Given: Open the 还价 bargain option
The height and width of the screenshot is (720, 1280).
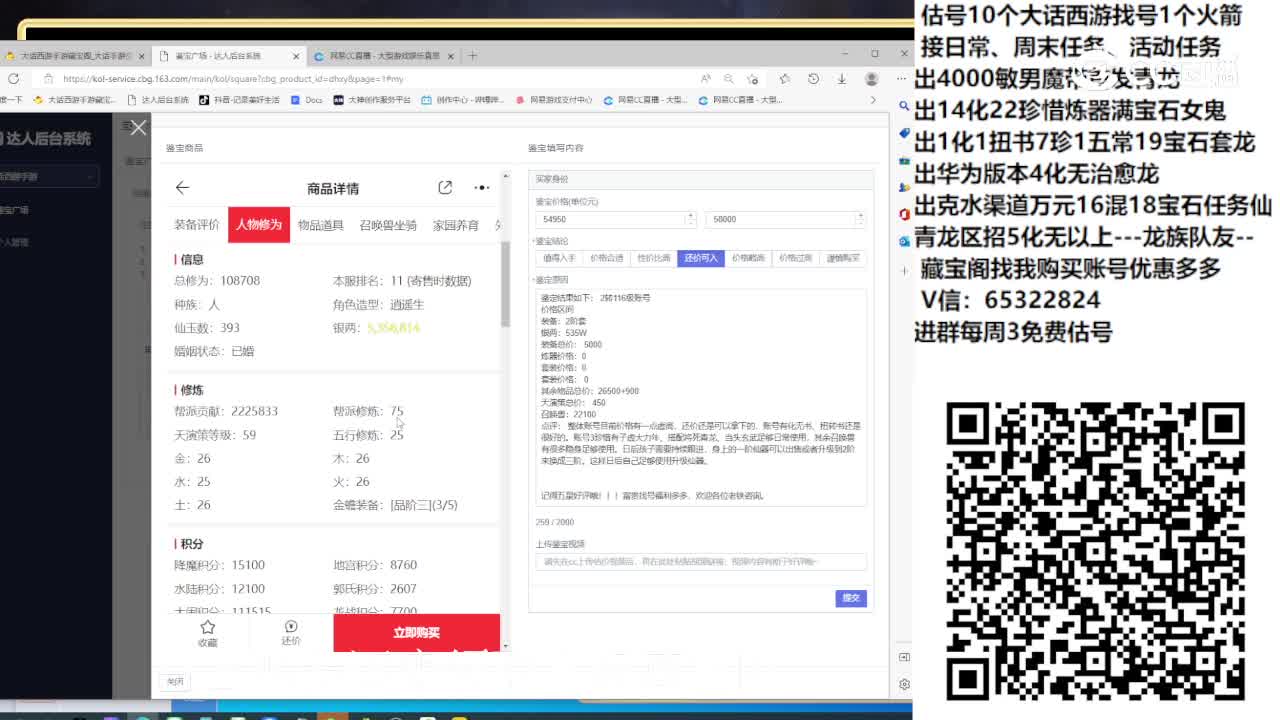Looking at the screenshot, I should (x=291, y=633).
